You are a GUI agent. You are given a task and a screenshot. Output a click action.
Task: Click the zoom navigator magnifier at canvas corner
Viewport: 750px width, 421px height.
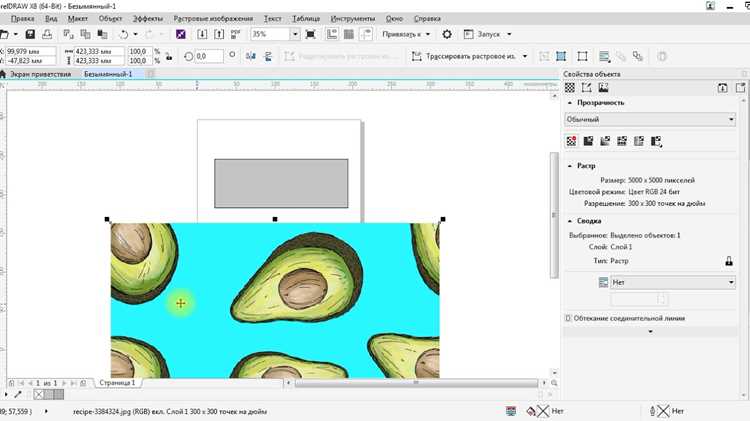pos(554,383)
